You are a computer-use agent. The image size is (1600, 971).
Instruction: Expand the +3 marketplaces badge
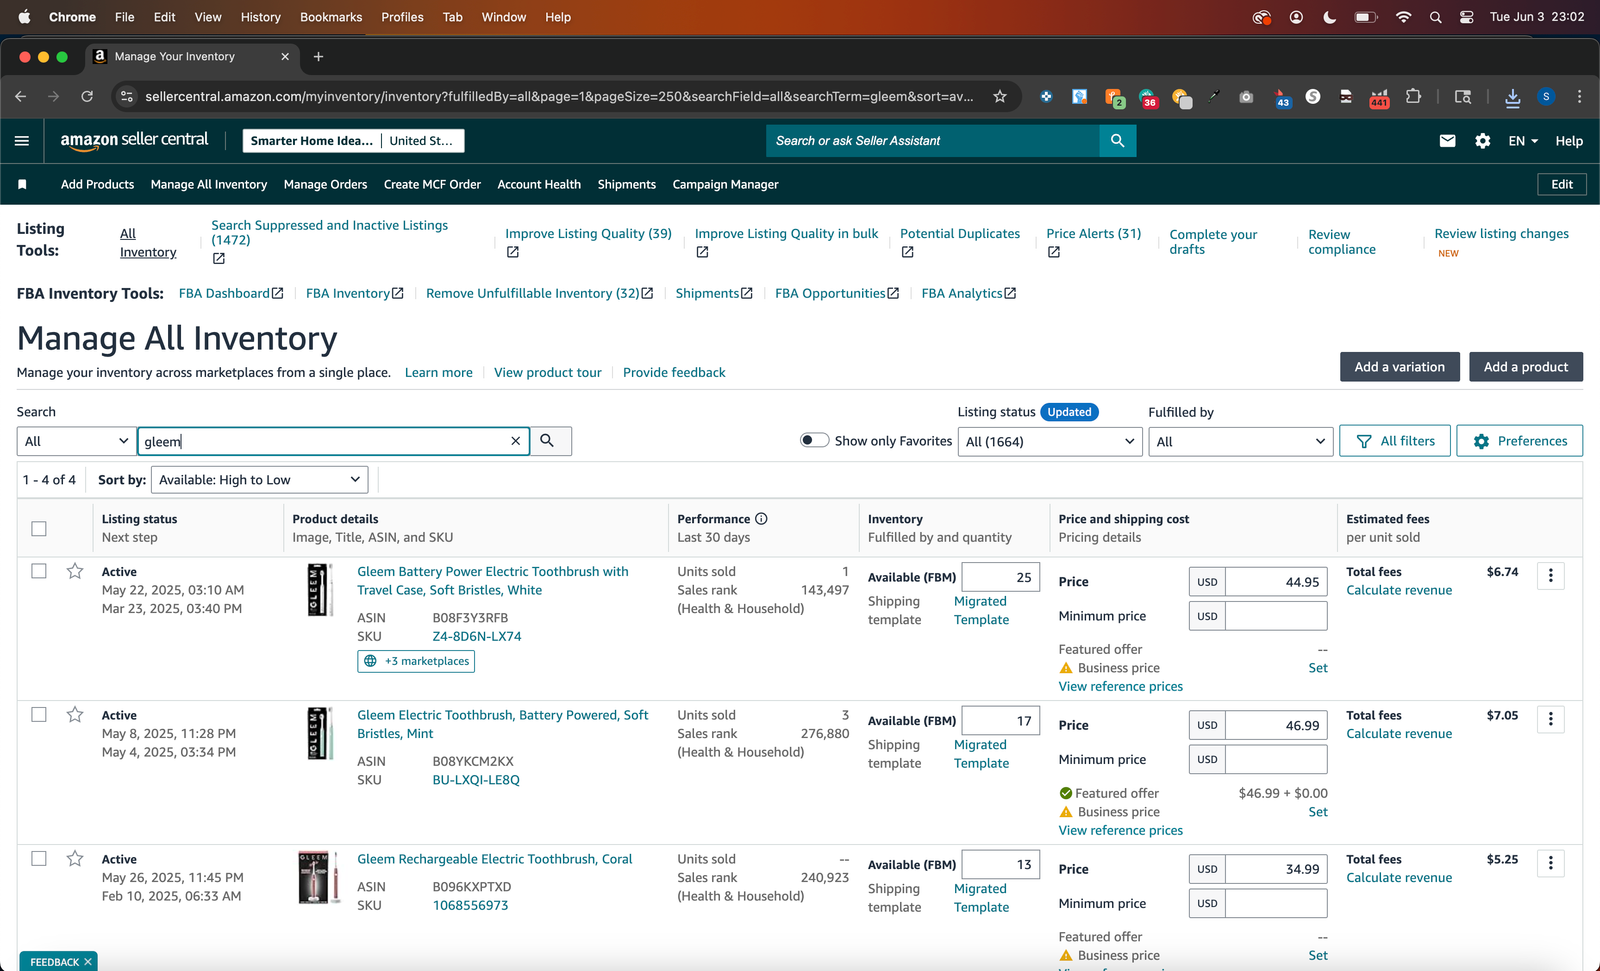[416, 661]
